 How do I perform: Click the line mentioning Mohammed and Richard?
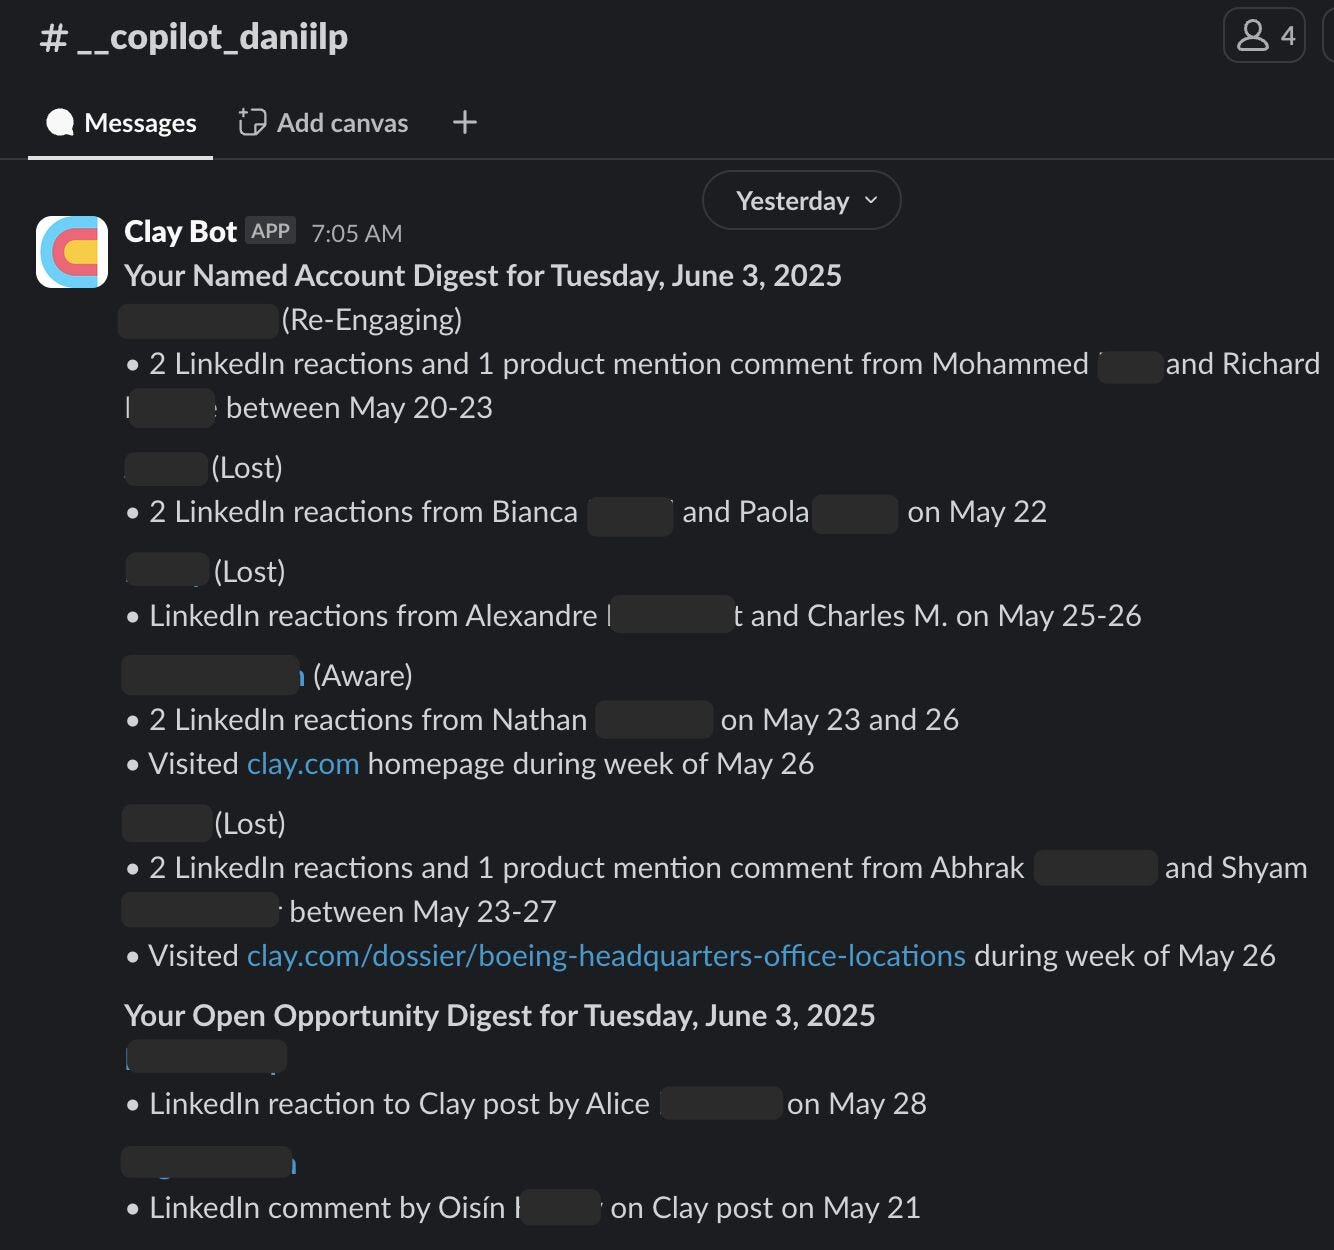coord(723,386)
